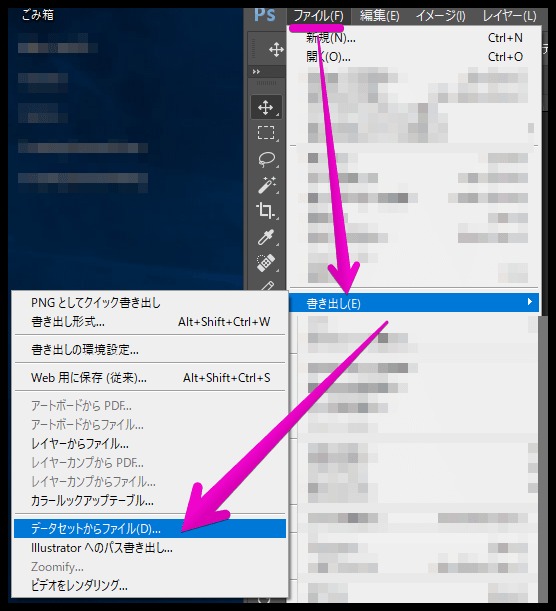This screenshot has height=611, width=556.
Task: Select the Crop tool
Action: 266,211
